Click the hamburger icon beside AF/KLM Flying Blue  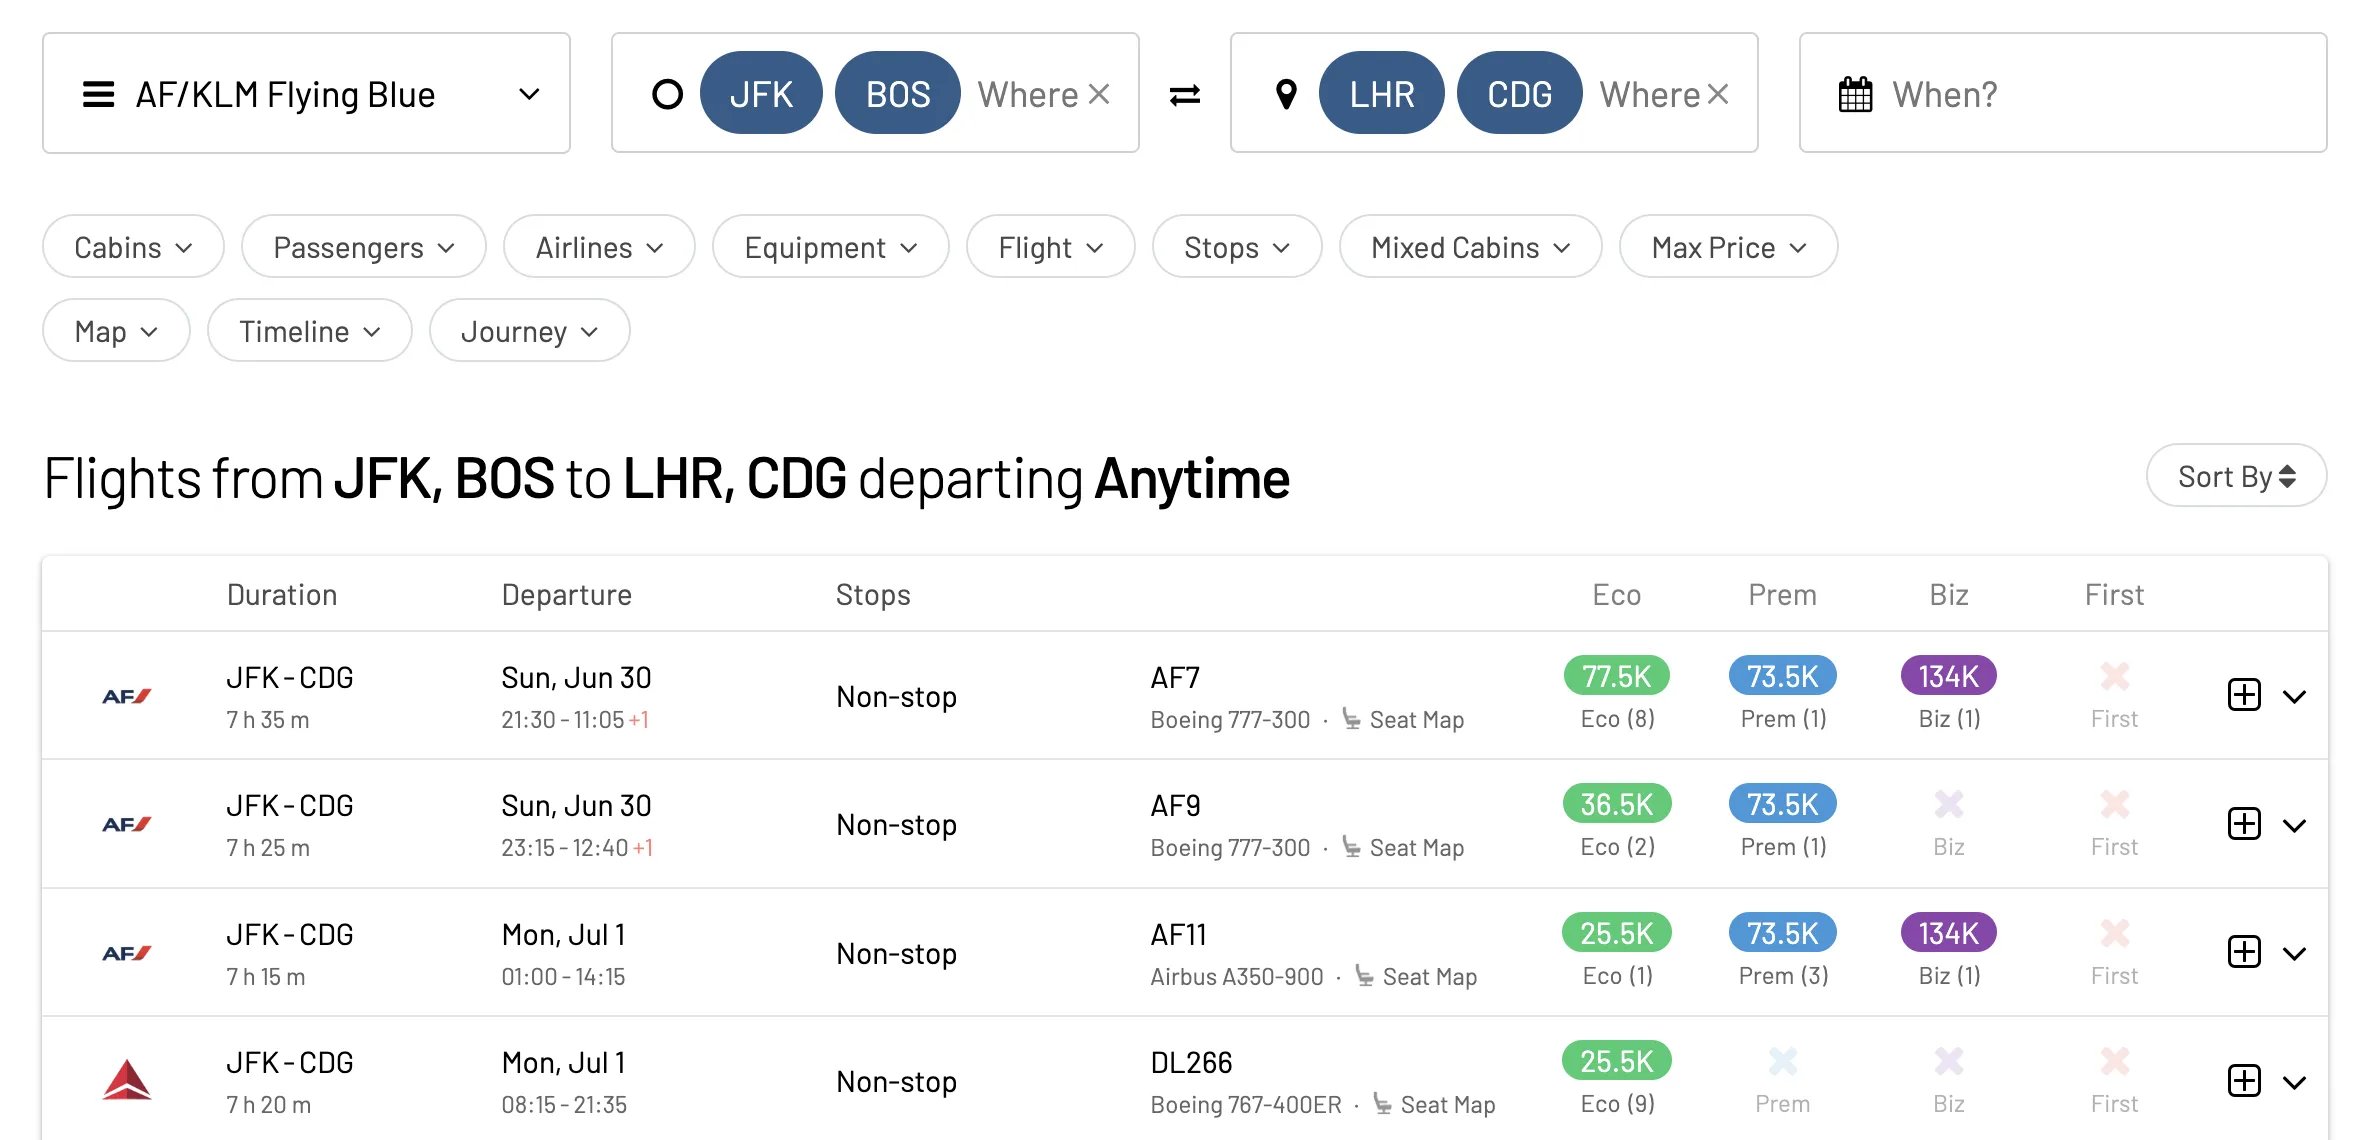98,95
